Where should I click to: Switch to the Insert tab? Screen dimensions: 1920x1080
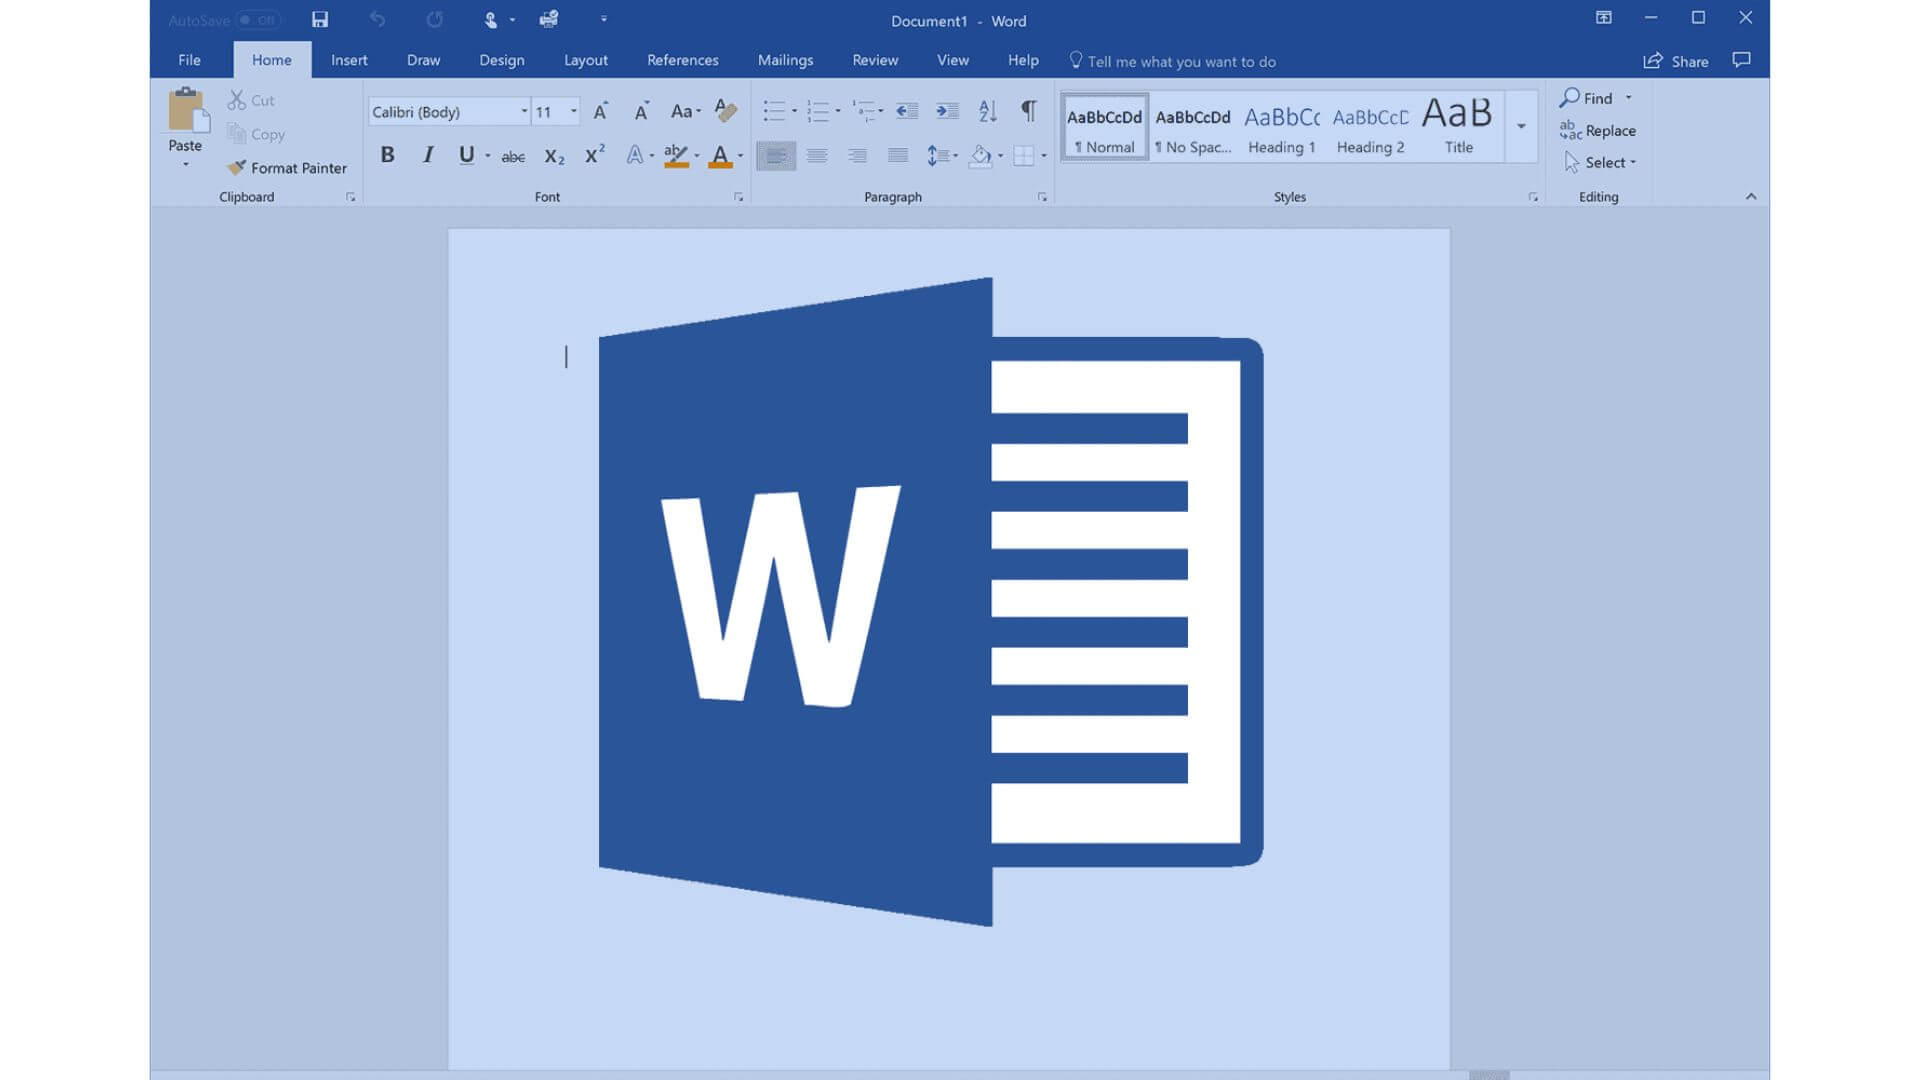tap(349, 60)
